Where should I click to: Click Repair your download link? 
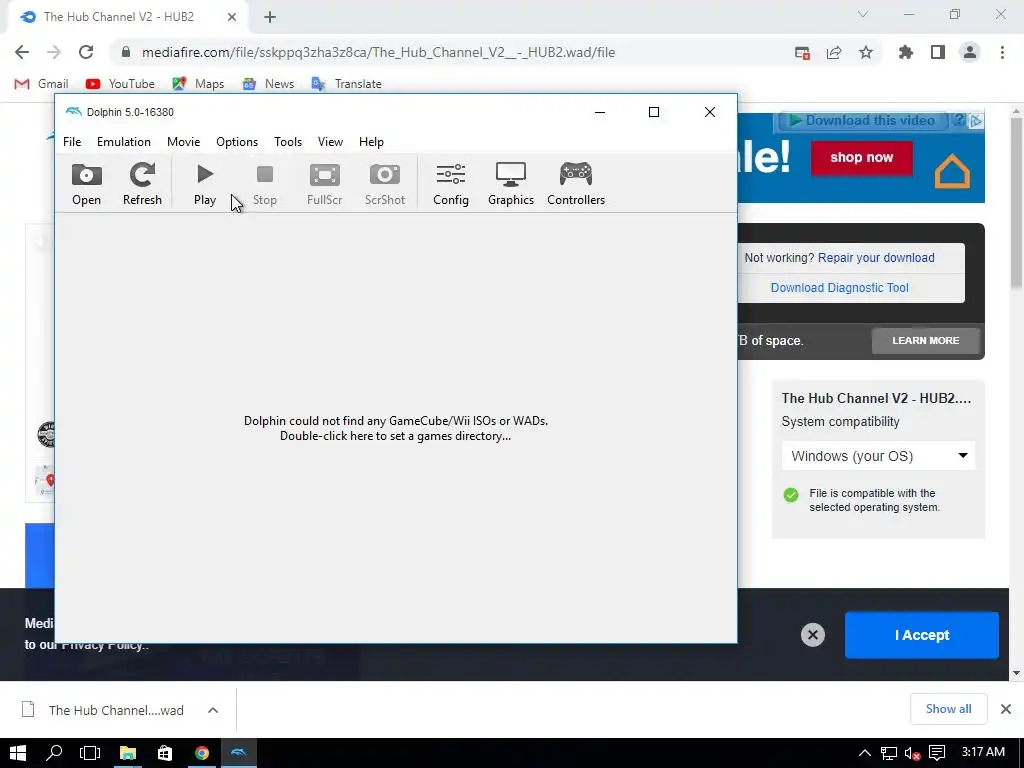coord(876,257)
